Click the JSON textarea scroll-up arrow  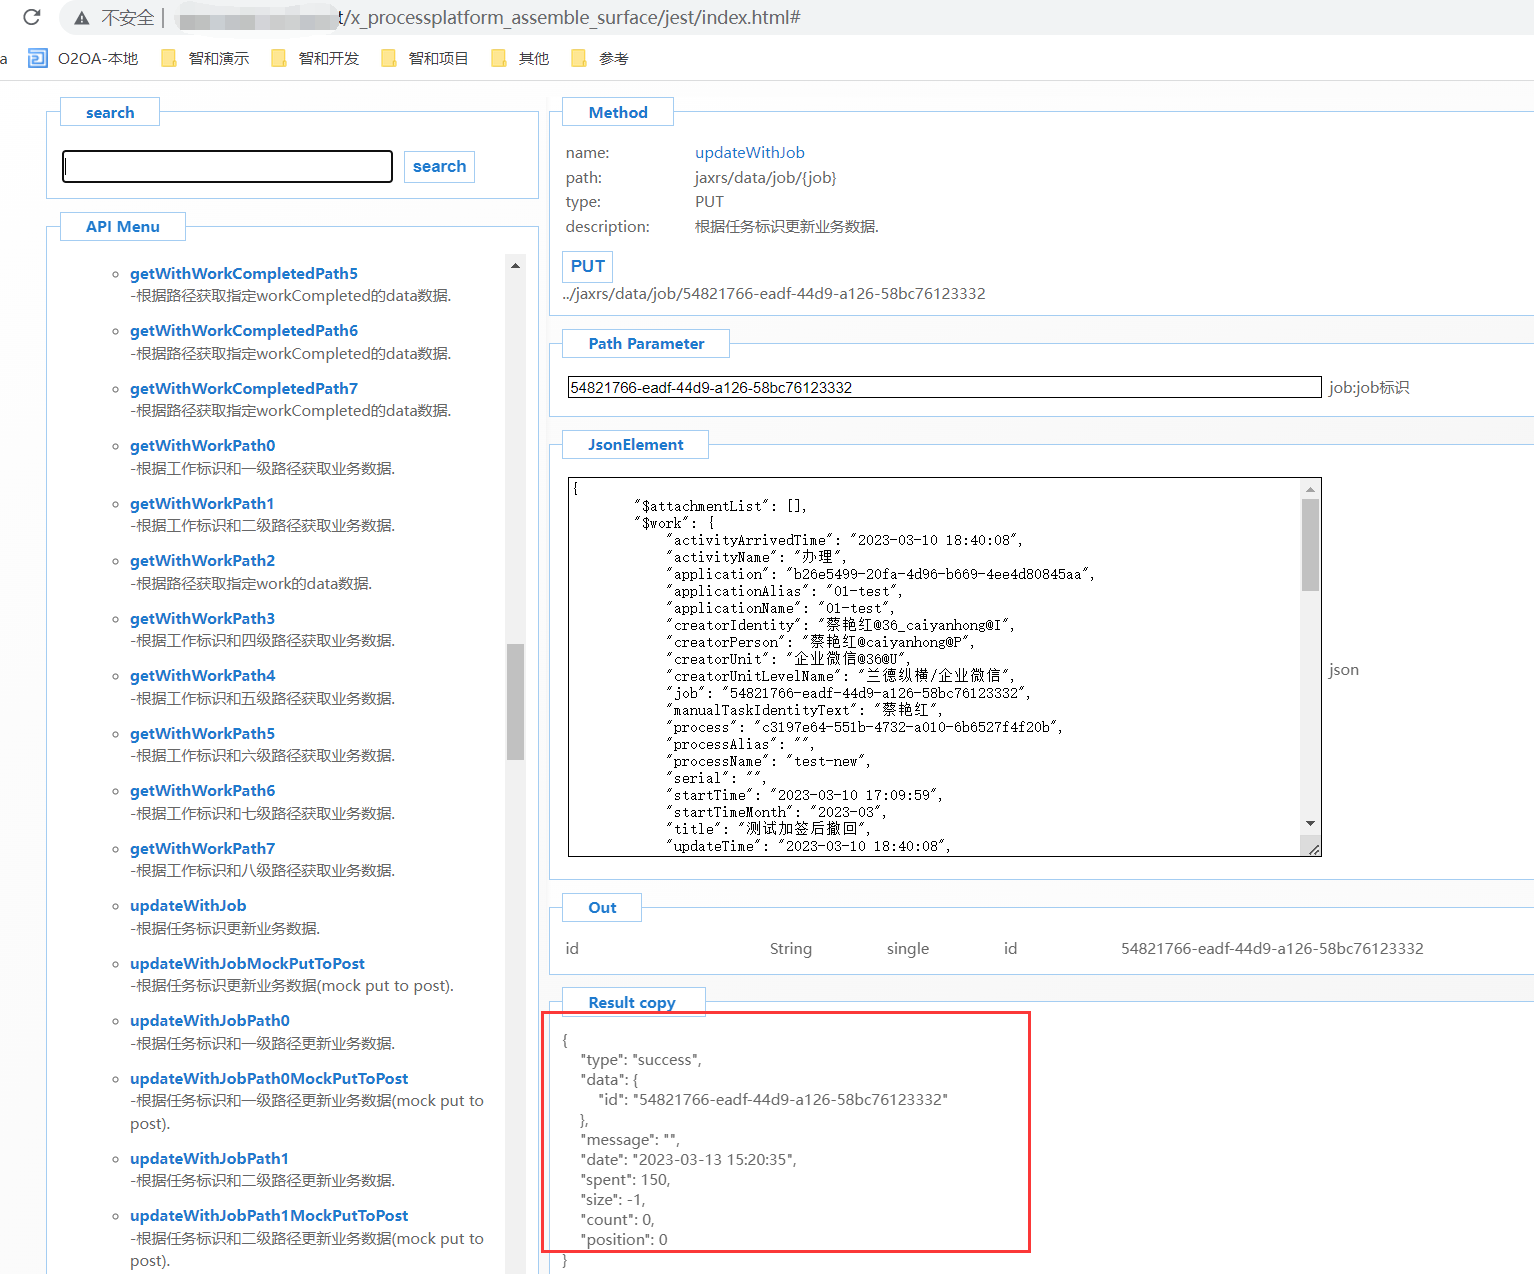(1310, 489)
